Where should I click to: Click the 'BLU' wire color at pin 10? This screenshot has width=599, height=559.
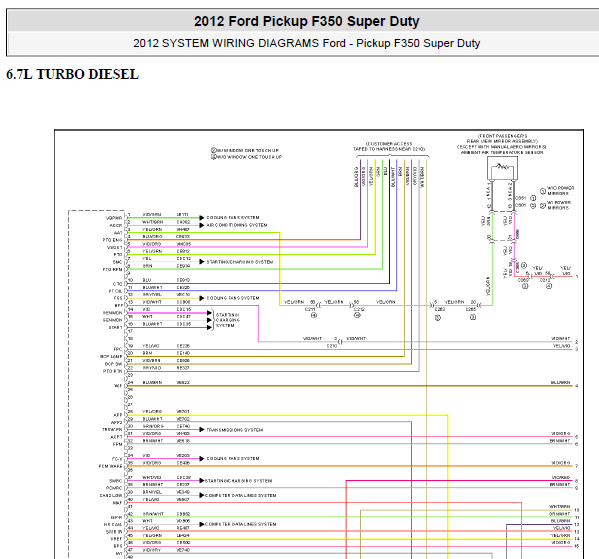(147, 280)
